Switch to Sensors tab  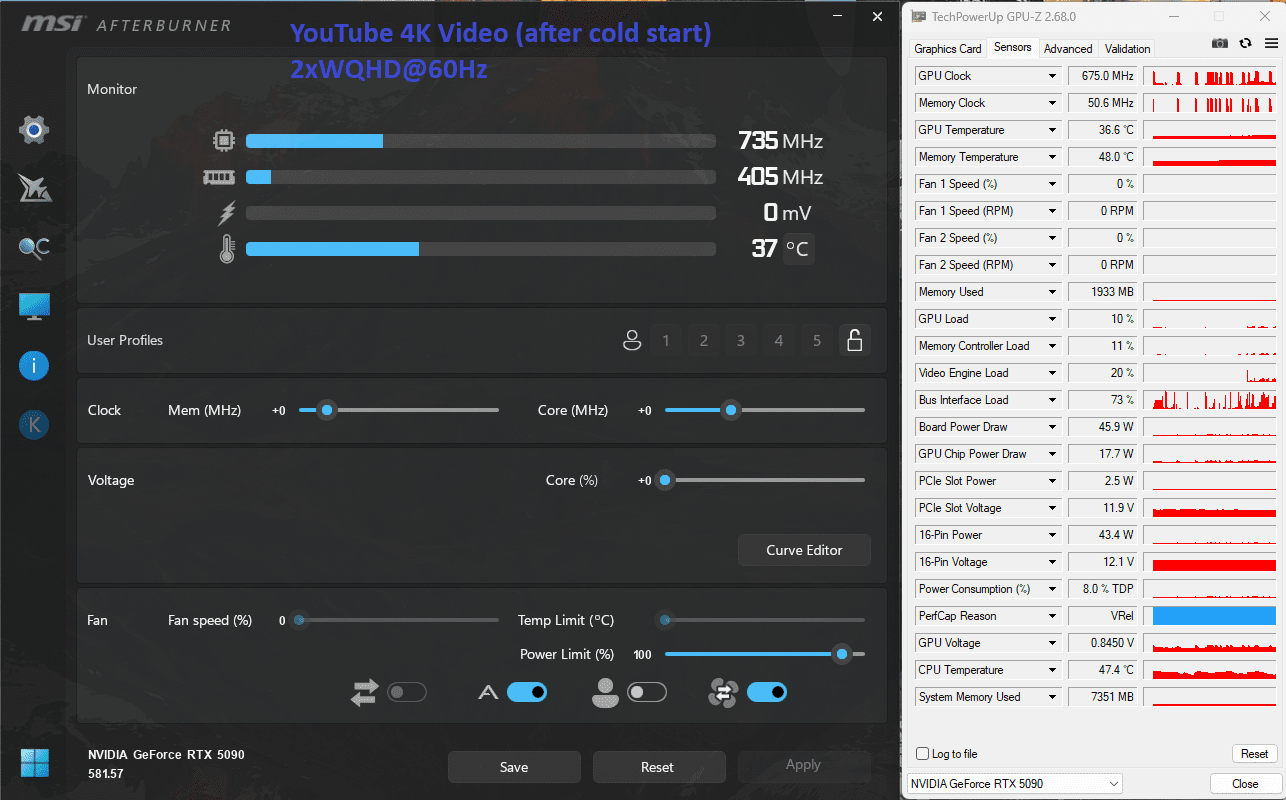coord(1012,47)
